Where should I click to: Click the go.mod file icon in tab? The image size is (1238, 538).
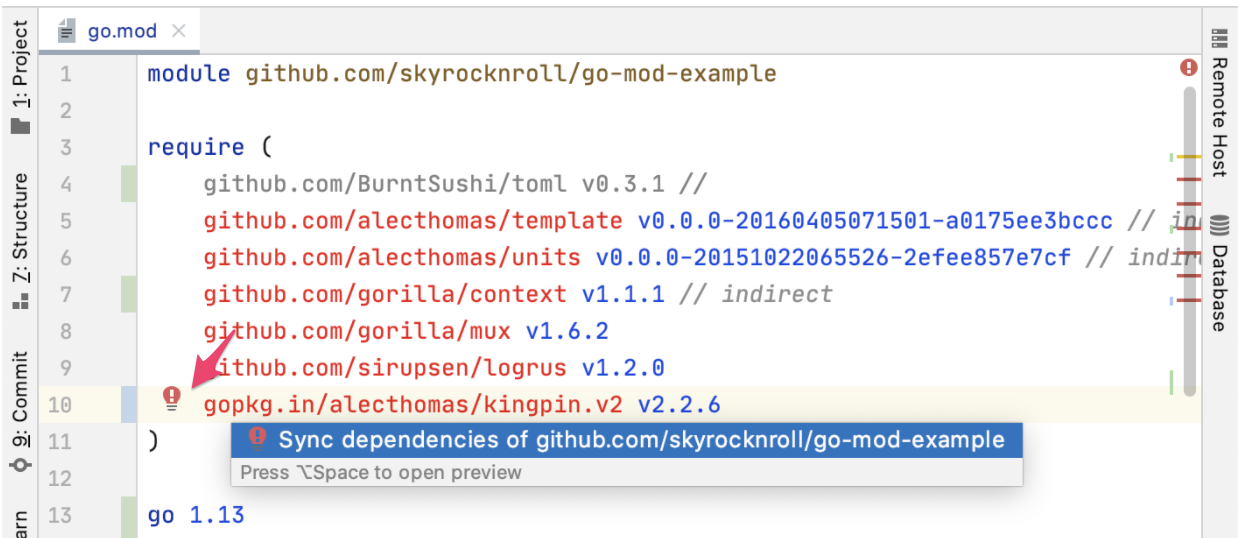67,32
